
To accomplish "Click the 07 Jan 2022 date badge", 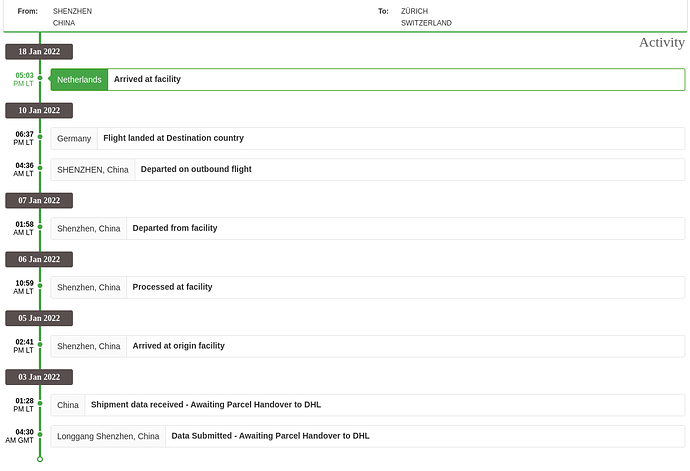I will coord(39,200).
